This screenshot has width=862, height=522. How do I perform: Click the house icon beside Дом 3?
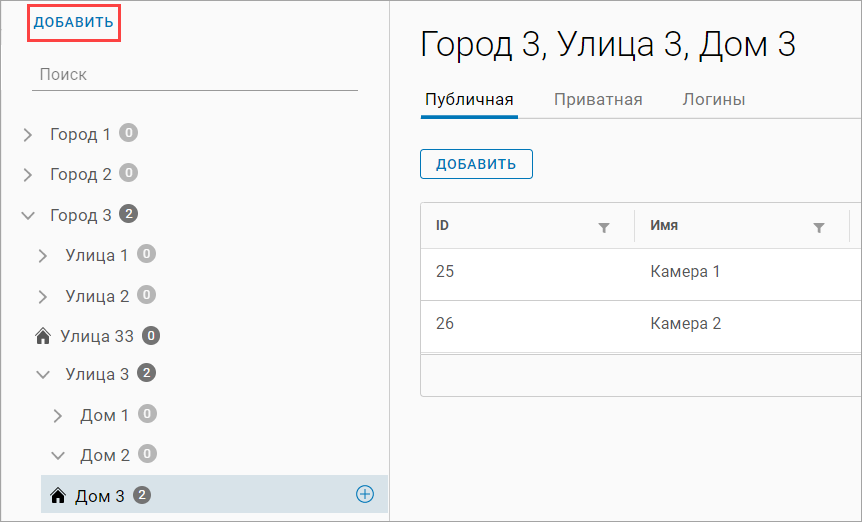57,495
